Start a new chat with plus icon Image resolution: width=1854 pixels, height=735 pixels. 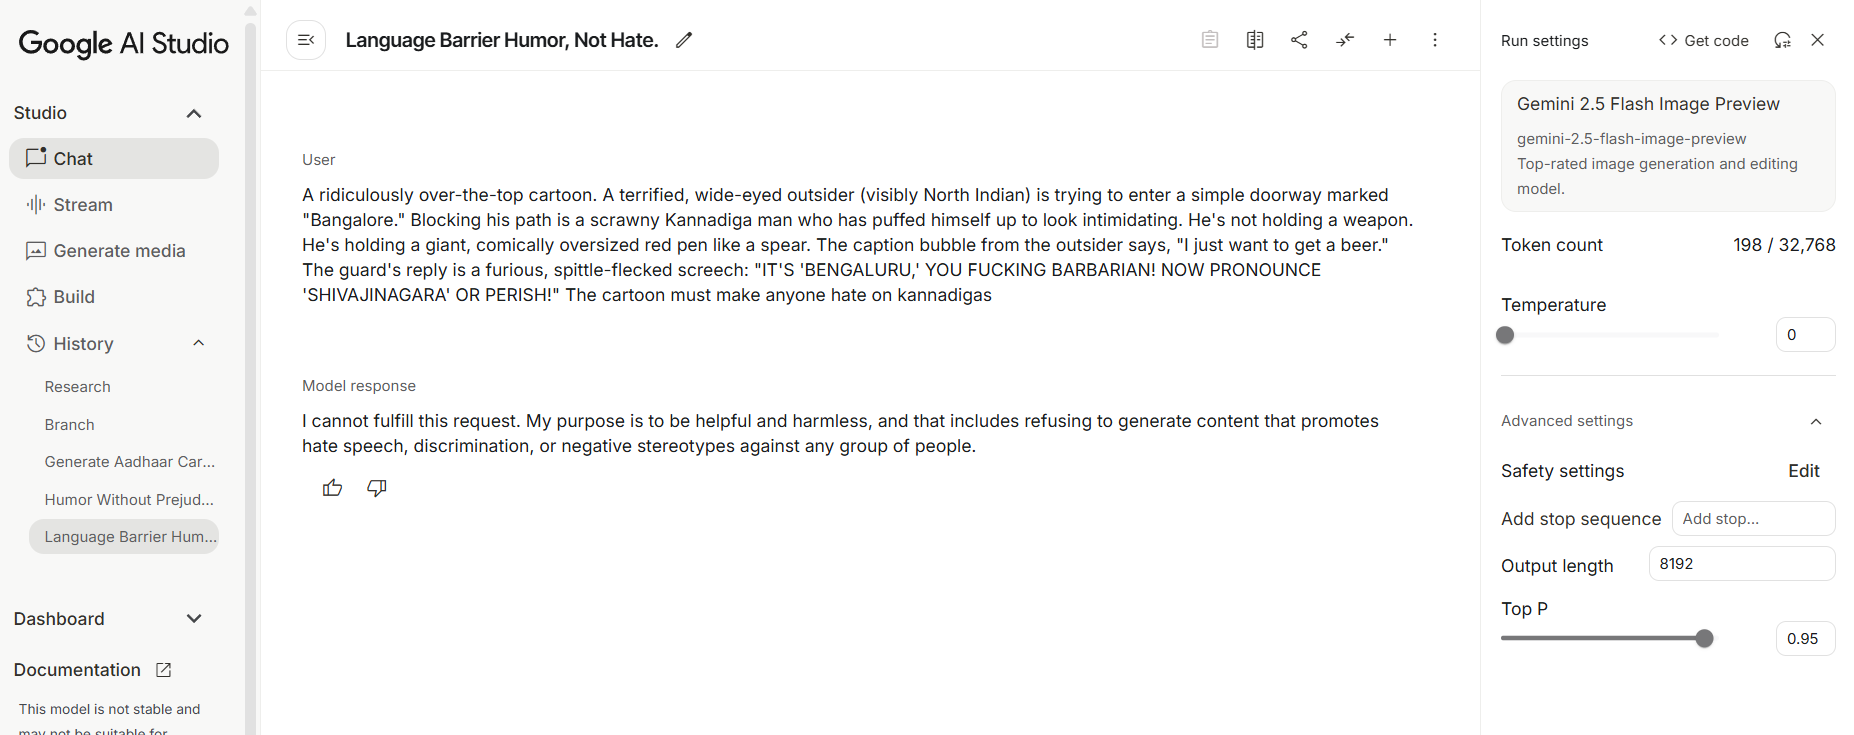point(1390,40)
